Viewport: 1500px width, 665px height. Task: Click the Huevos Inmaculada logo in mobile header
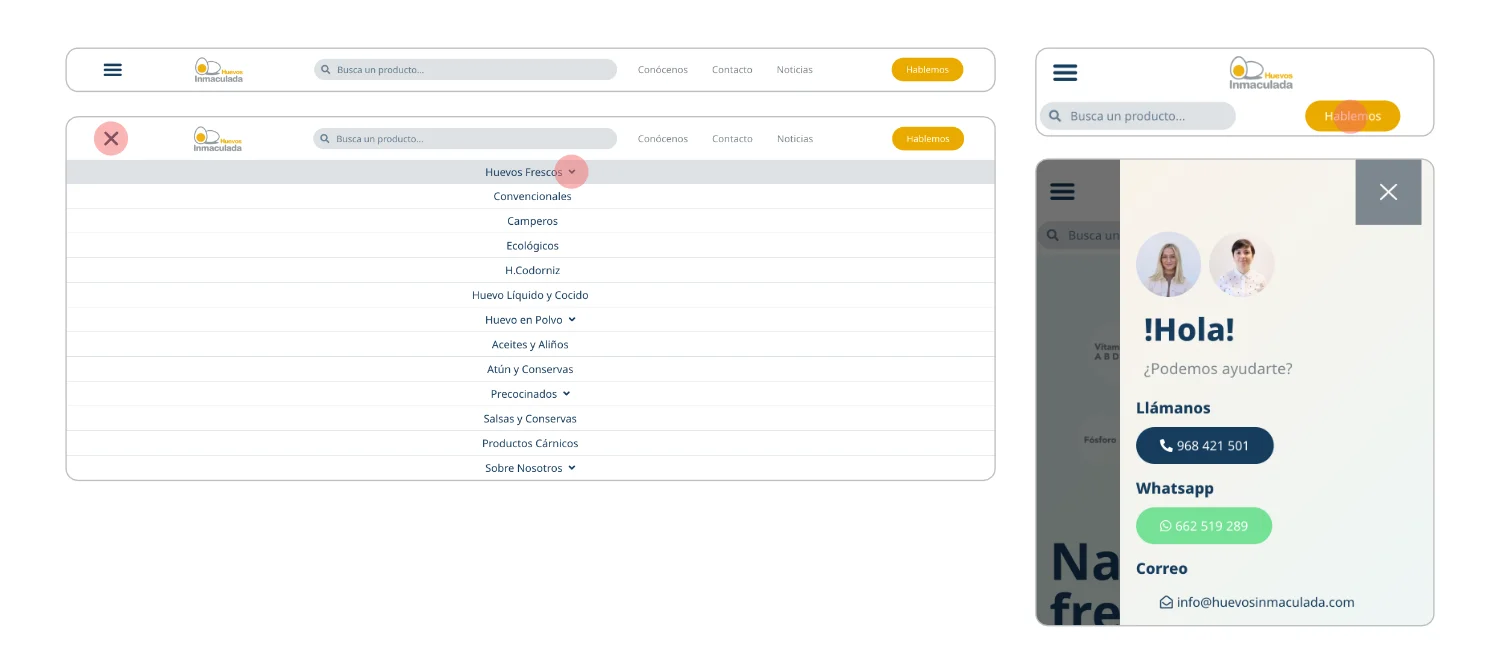tap(1260, 73)
